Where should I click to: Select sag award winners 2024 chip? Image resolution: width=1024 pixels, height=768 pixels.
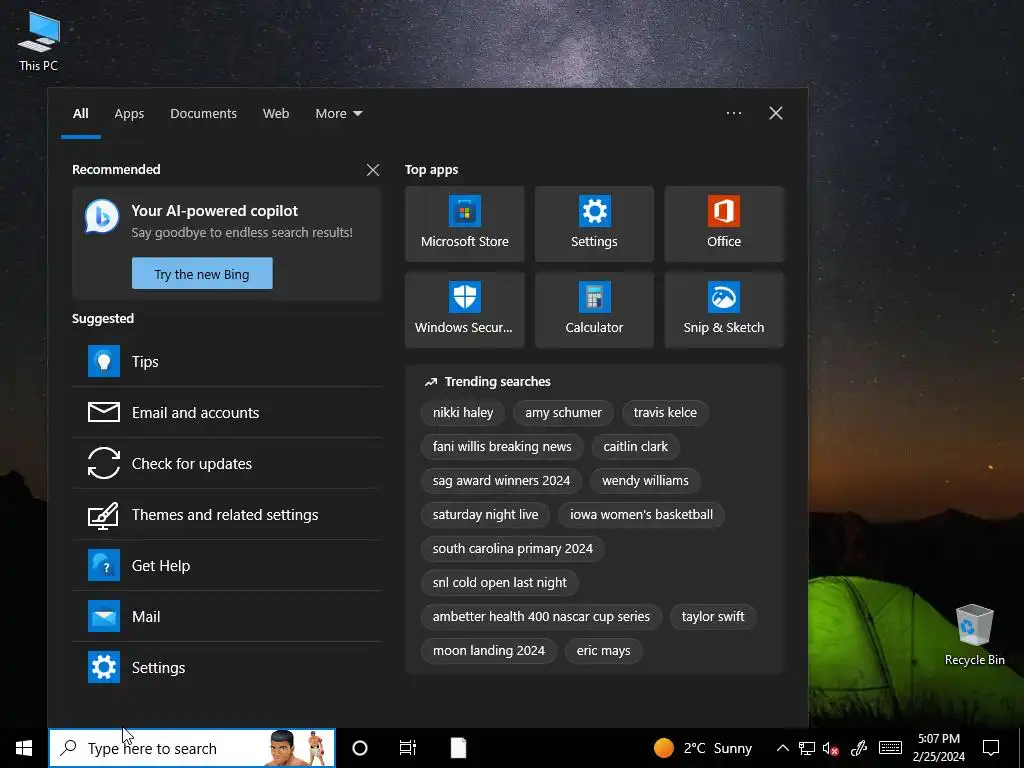point(501,481)
